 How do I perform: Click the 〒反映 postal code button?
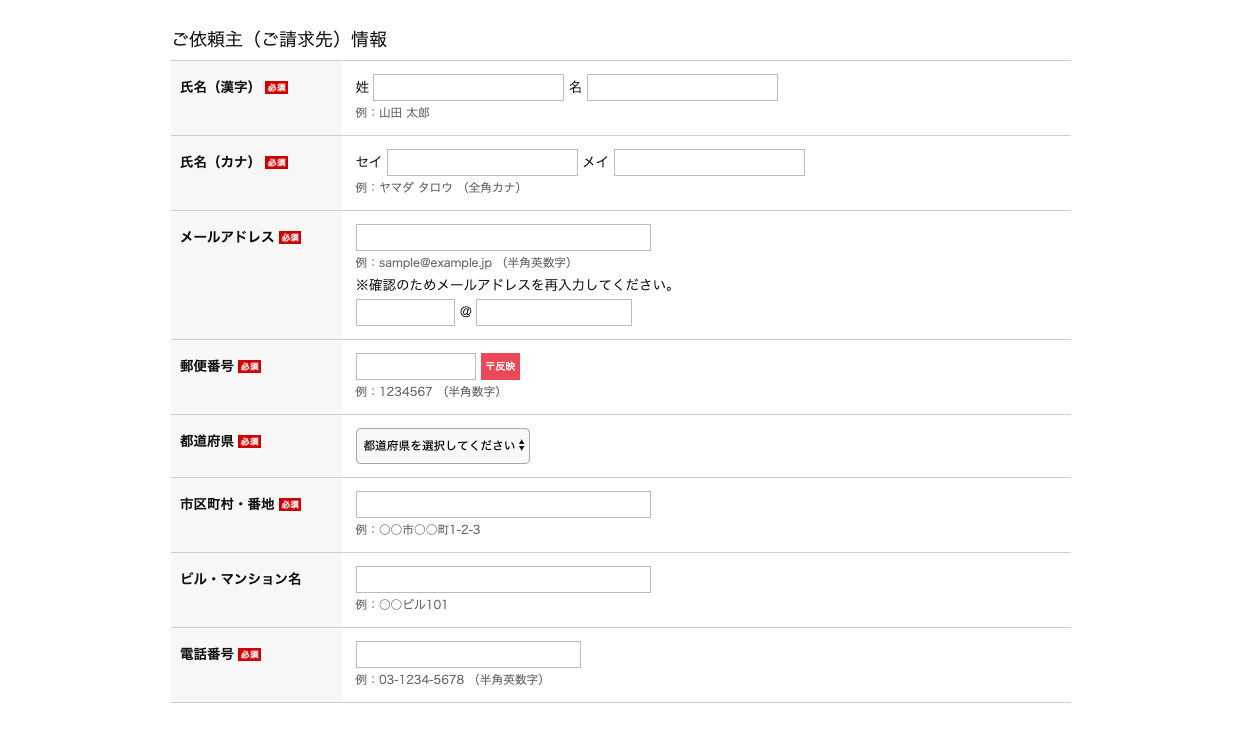click(500, 367)
